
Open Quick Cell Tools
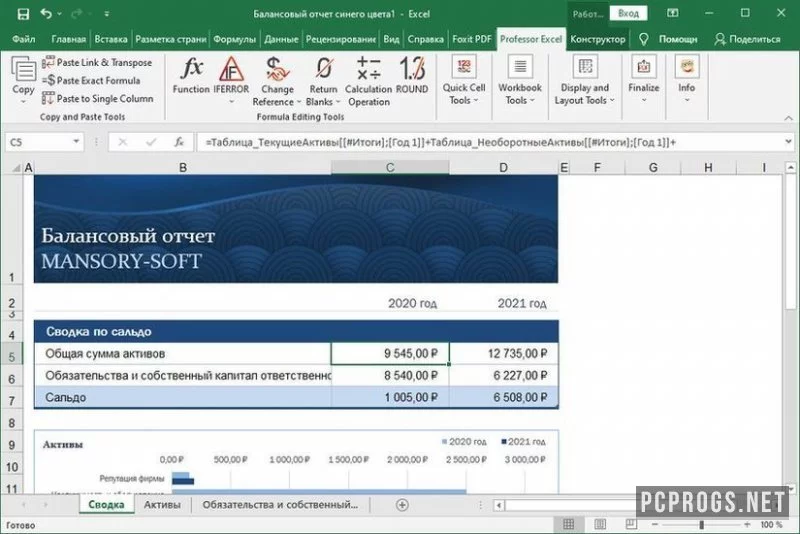point(464,81)
